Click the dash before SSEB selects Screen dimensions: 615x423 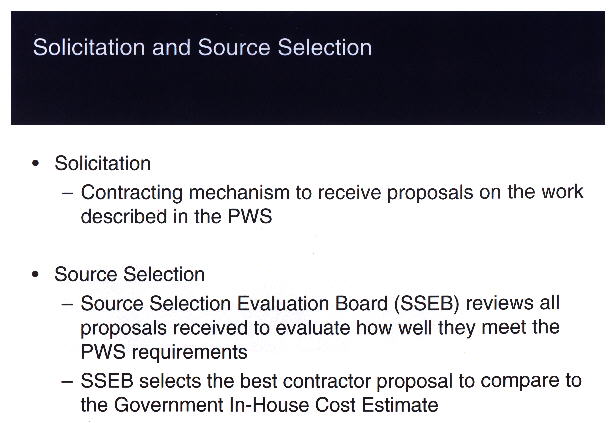[67, 381]
